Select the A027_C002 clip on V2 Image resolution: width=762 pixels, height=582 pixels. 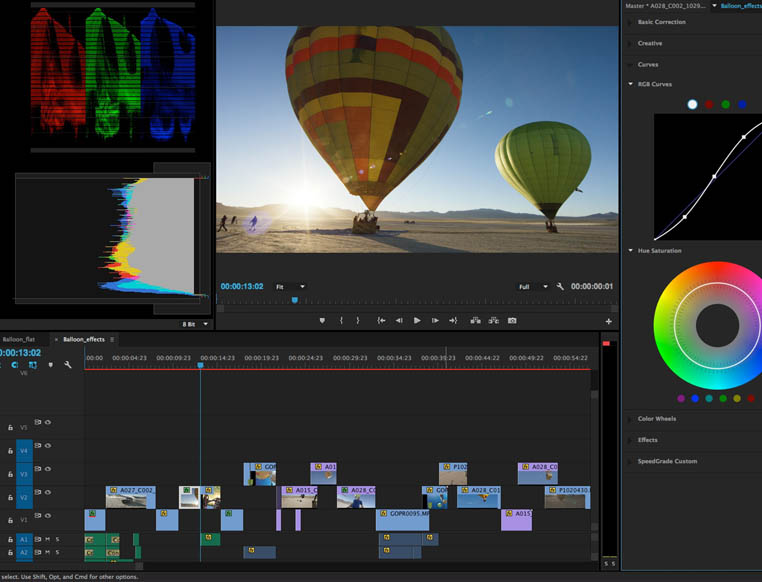point(131,497)
